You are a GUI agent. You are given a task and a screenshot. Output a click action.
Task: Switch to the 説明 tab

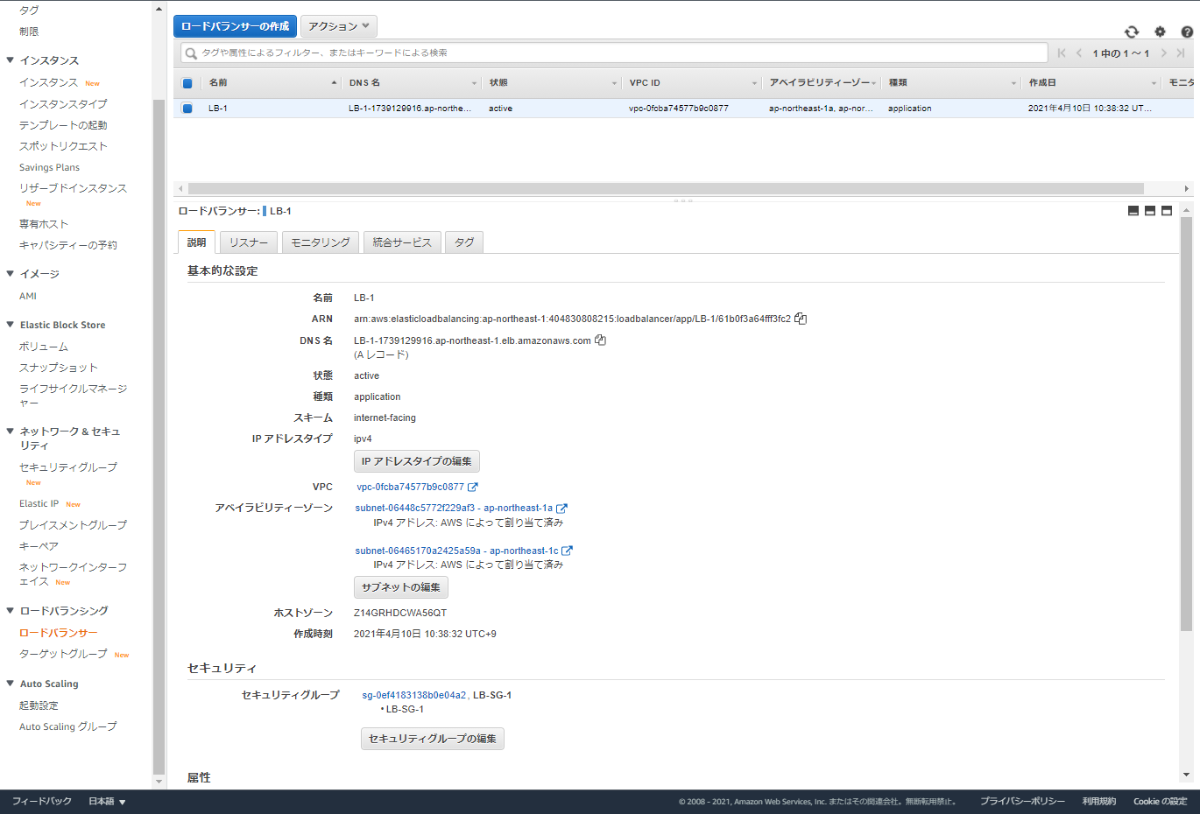click(196, 242)
